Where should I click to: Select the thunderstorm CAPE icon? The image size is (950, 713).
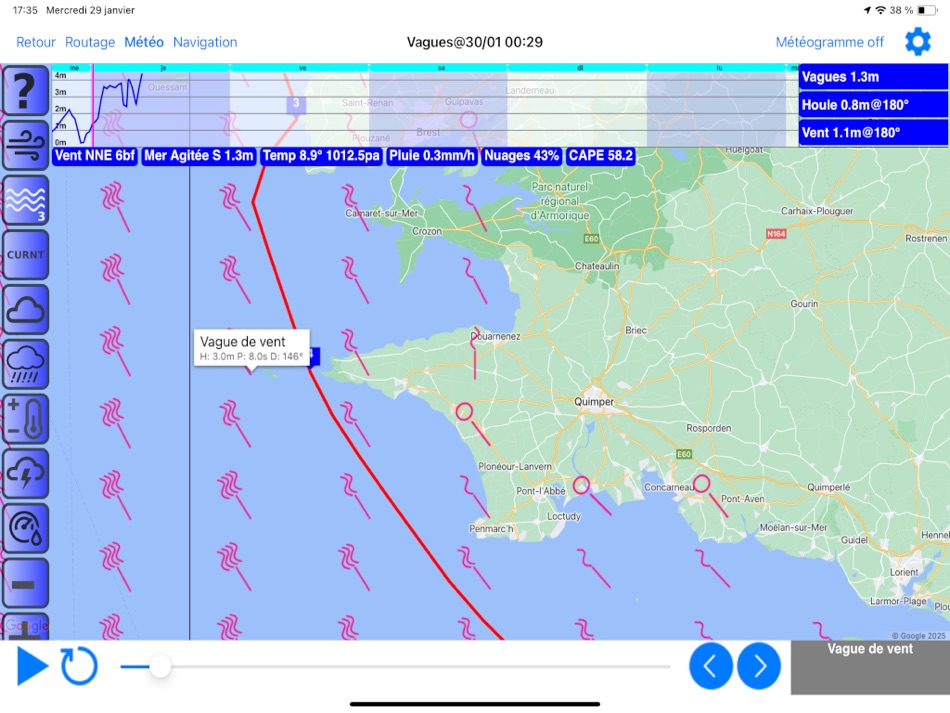click(25, 473)
